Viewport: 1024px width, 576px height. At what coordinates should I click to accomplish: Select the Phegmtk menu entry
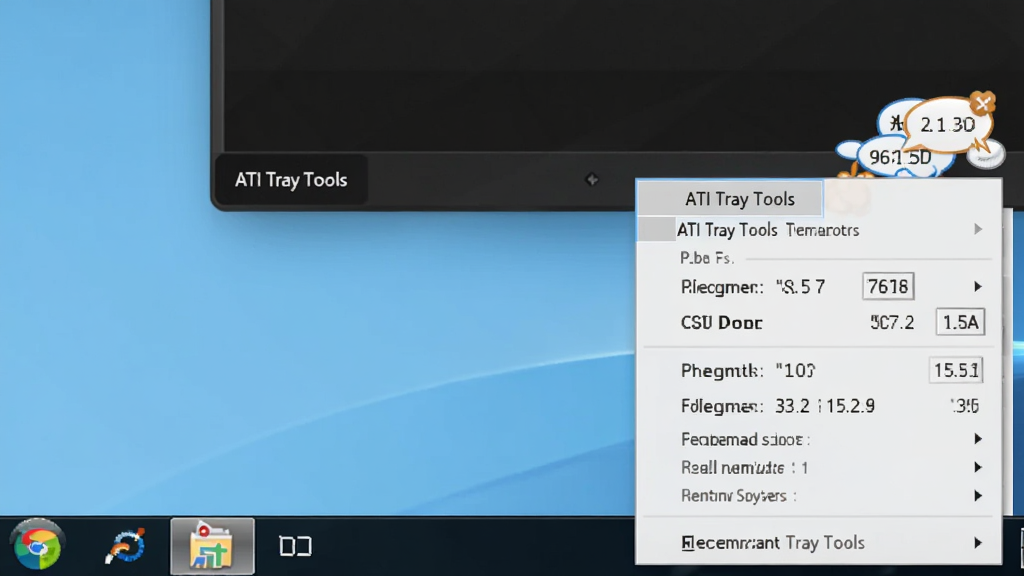pos(819,371)
